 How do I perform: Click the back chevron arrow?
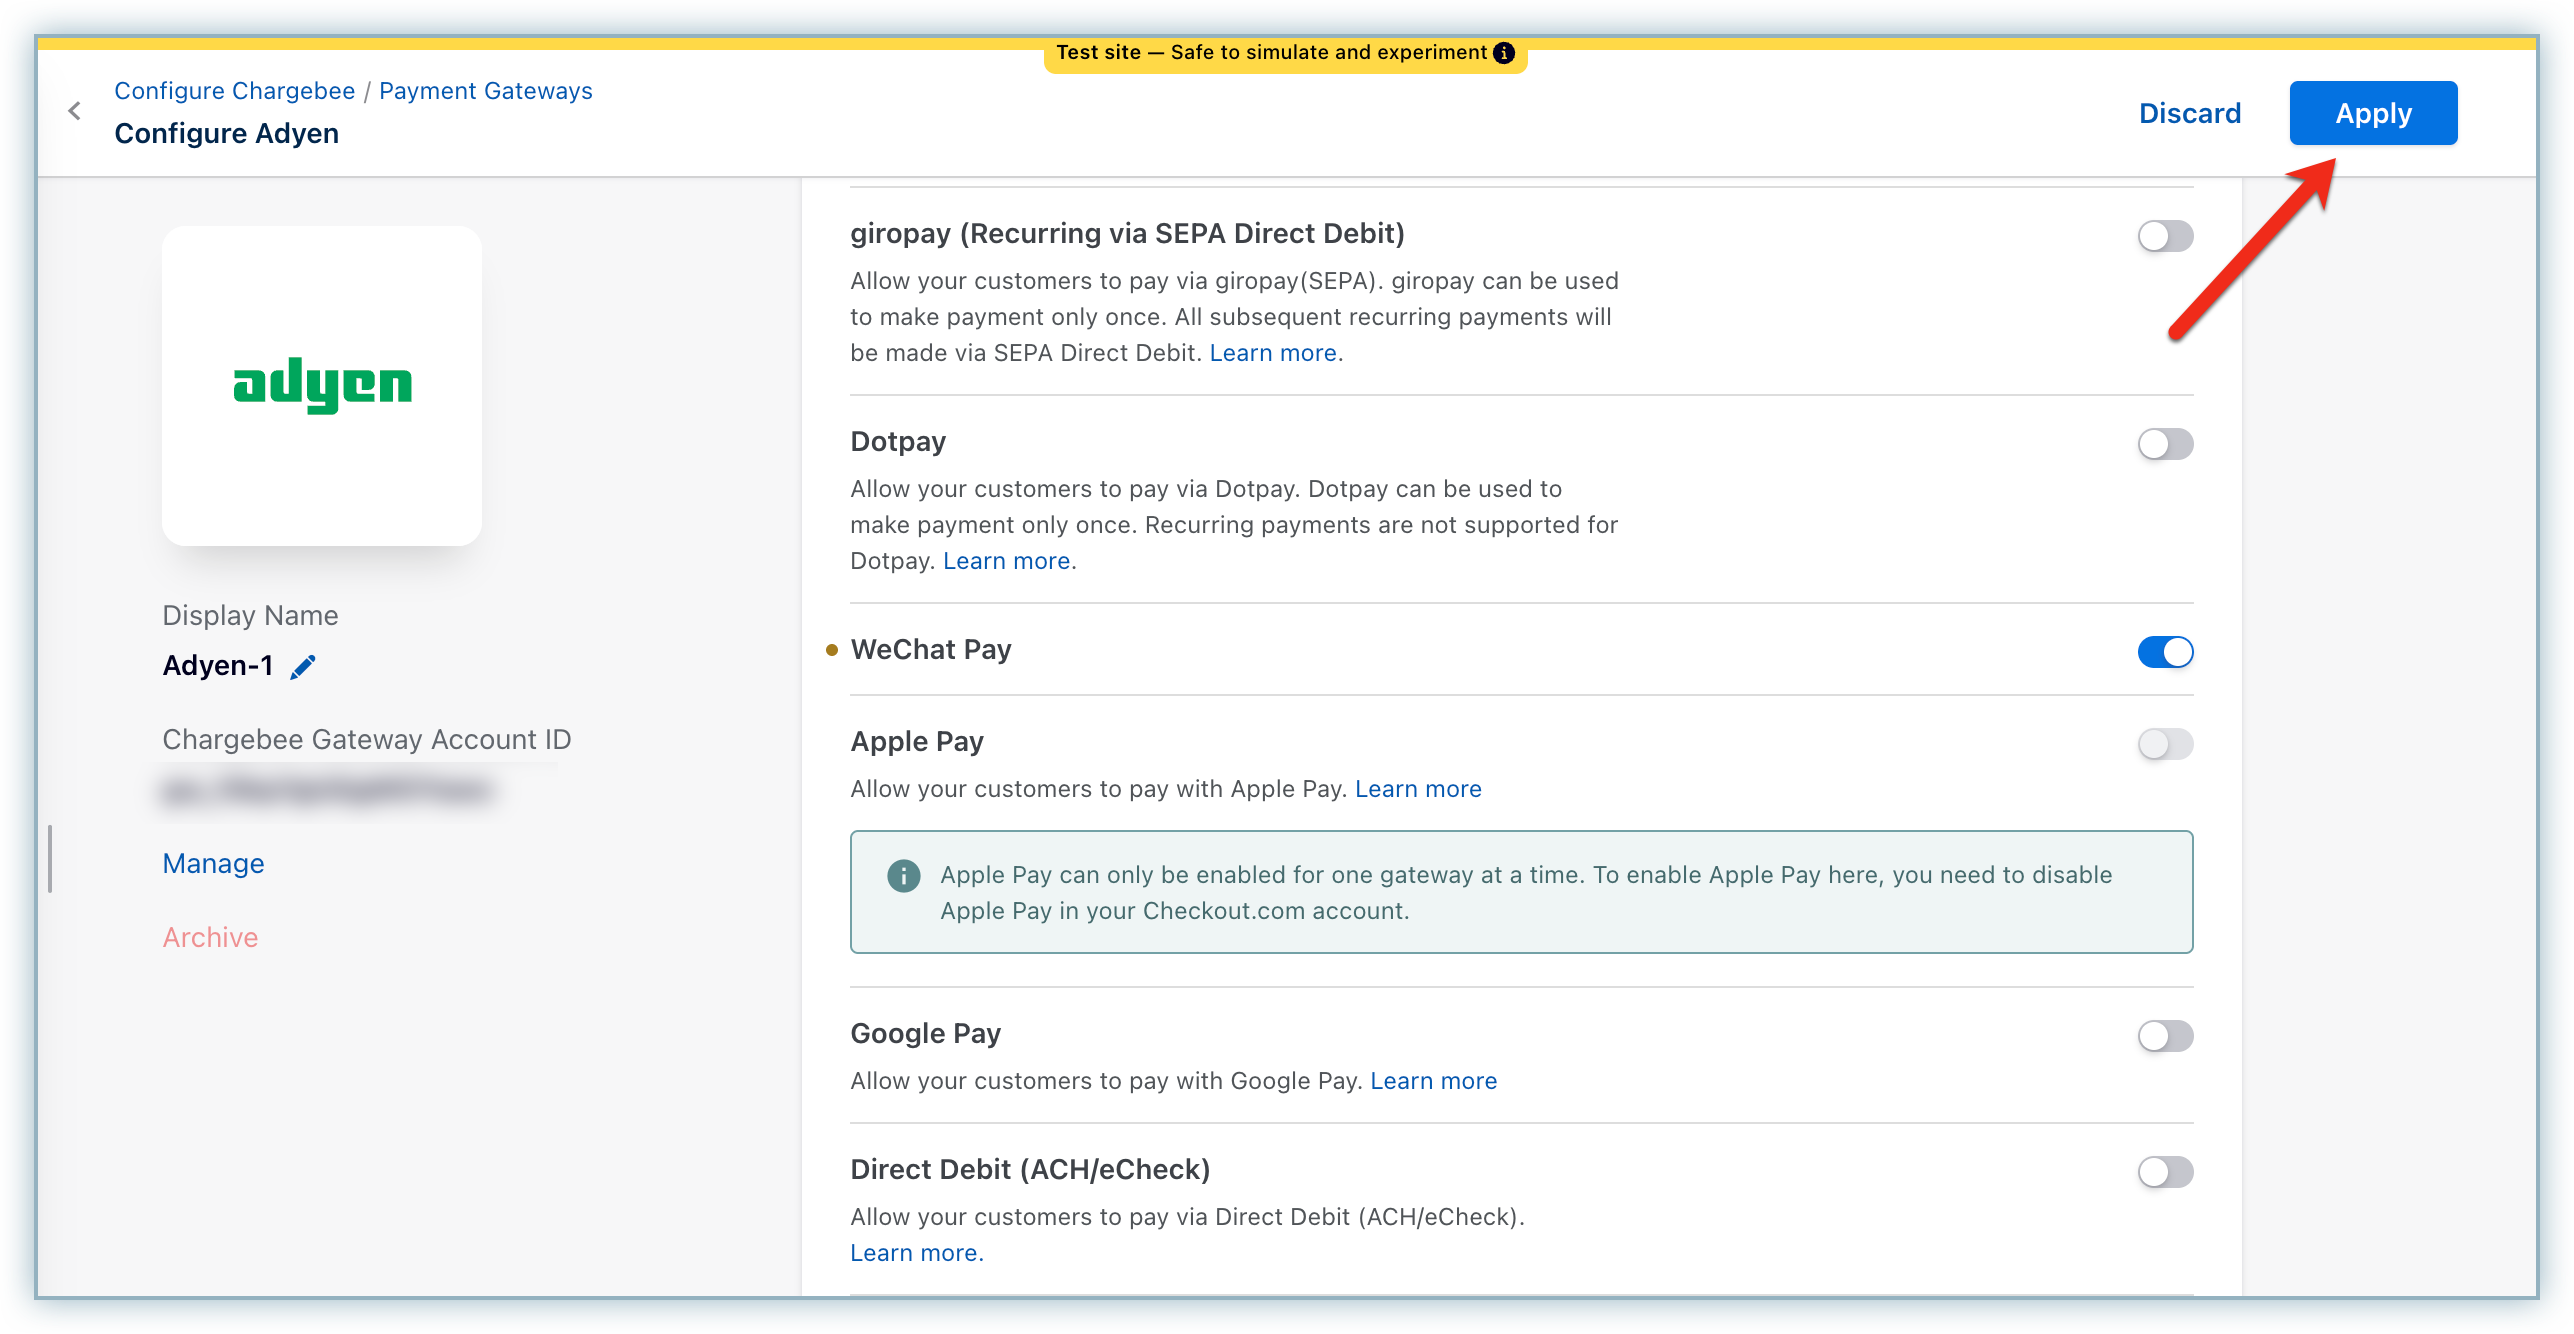click(74, 111)
